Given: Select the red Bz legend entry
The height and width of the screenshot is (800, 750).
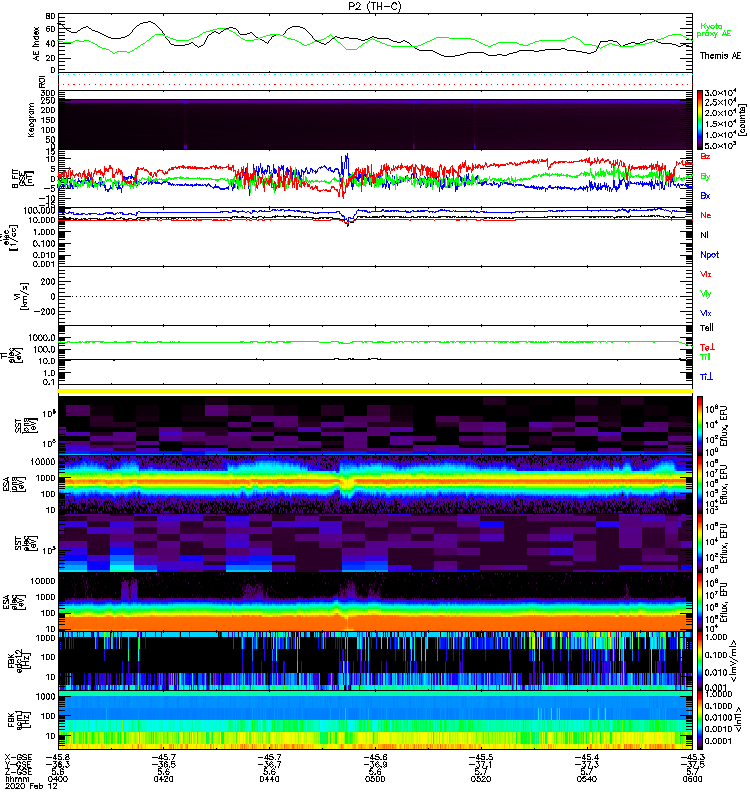Looking at the screenshot, I should [705, 156].
